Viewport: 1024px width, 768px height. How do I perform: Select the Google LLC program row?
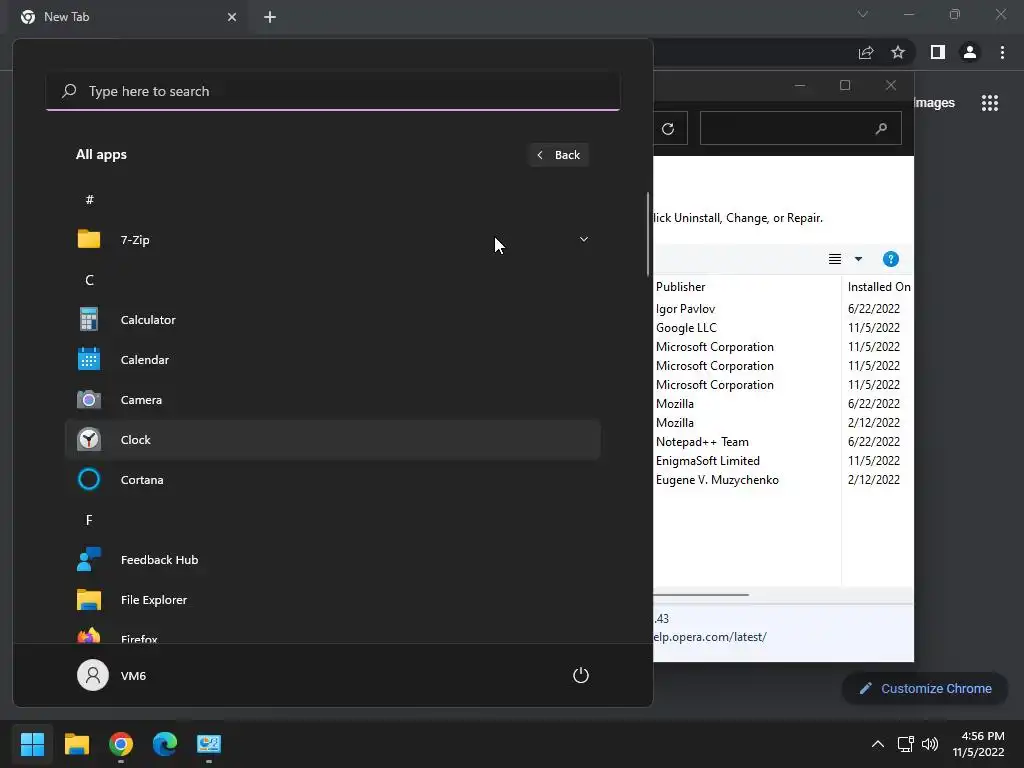(x=783, y=328)
